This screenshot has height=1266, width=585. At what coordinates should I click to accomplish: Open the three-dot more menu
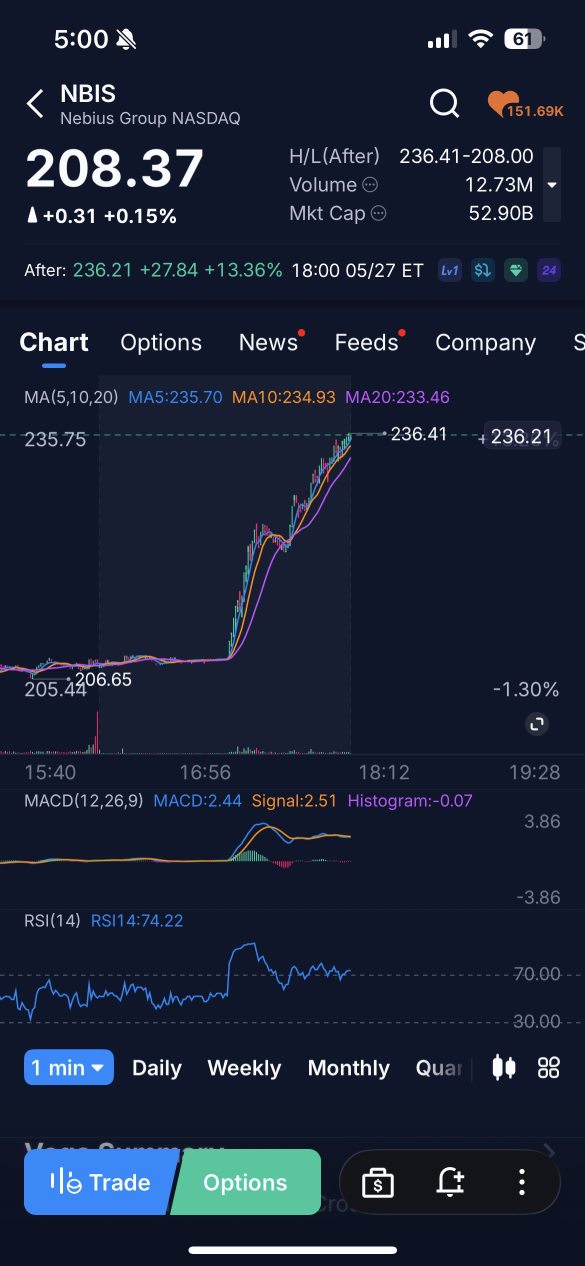[x=521, y=1183]
